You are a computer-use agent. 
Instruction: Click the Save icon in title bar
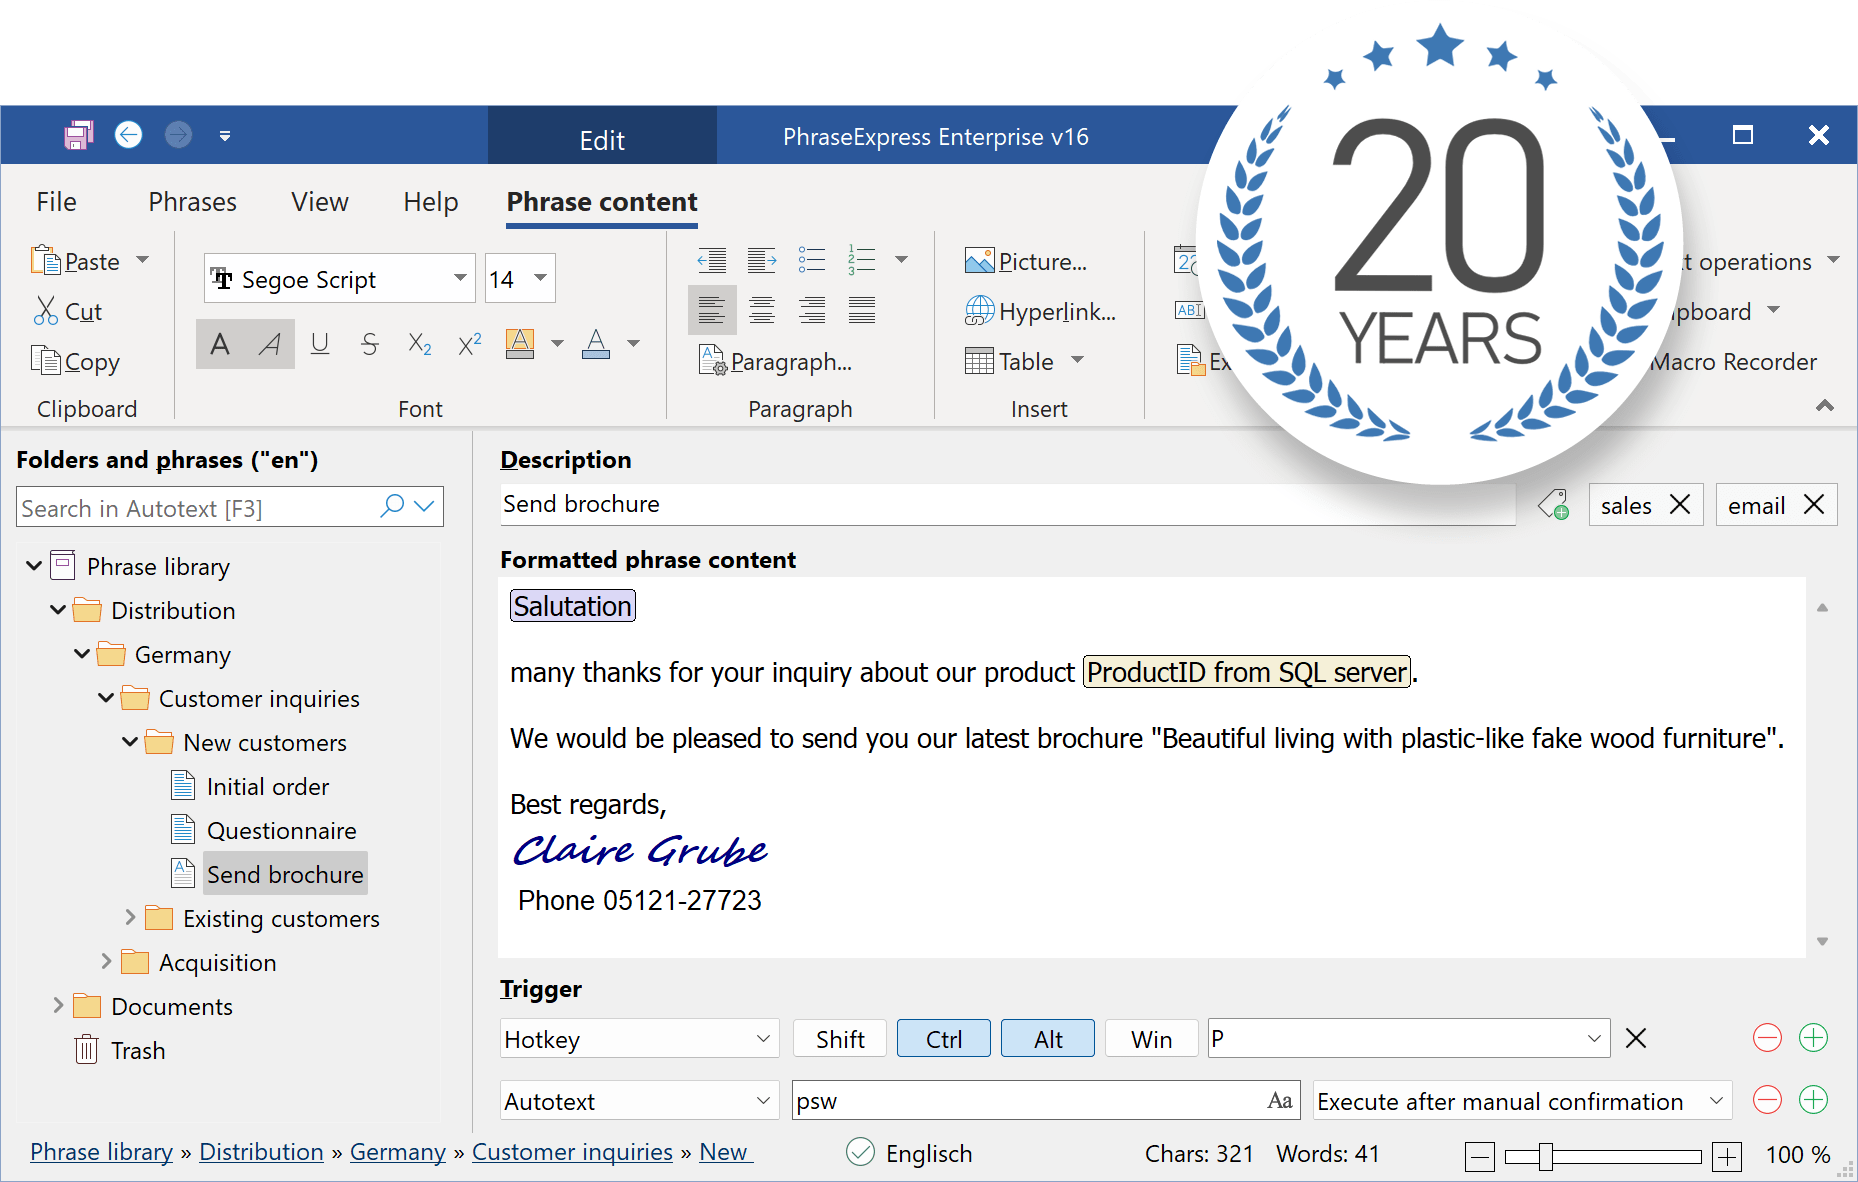[78, 135]
